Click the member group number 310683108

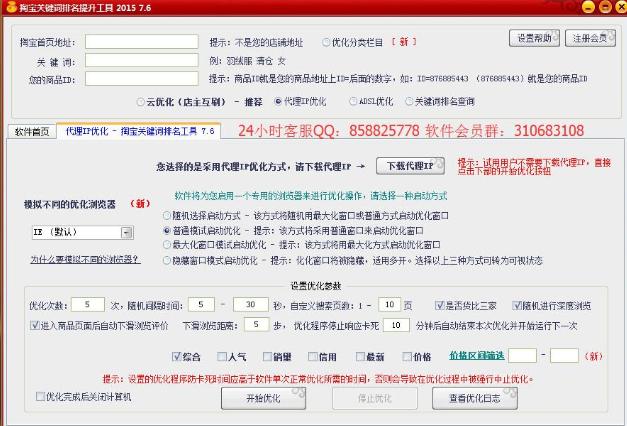549,130
